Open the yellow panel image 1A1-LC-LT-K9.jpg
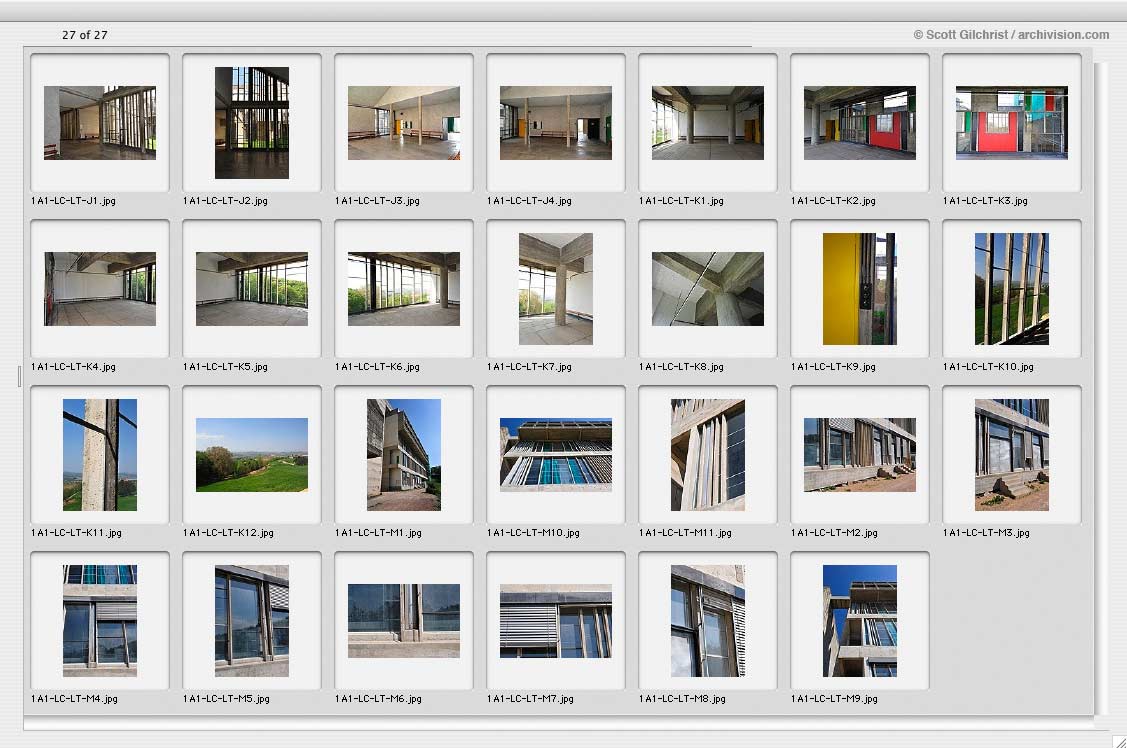 [x=860, y=289]
